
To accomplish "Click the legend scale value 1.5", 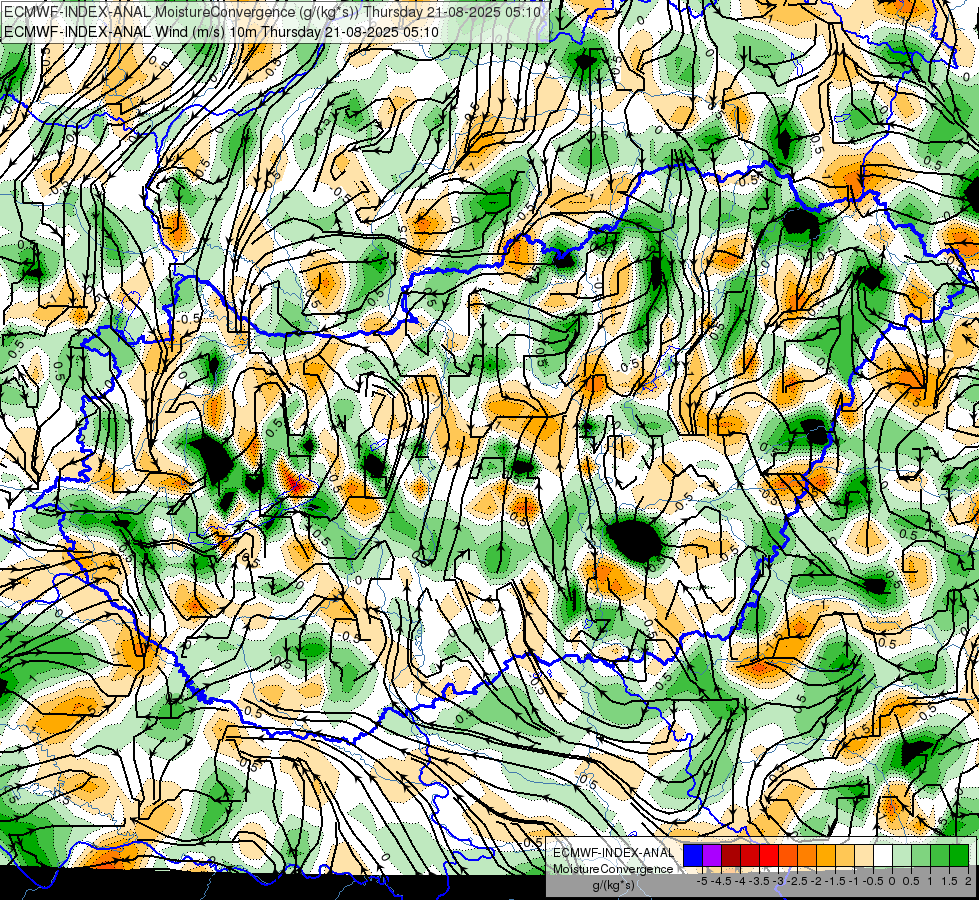I will coord(949,881).
